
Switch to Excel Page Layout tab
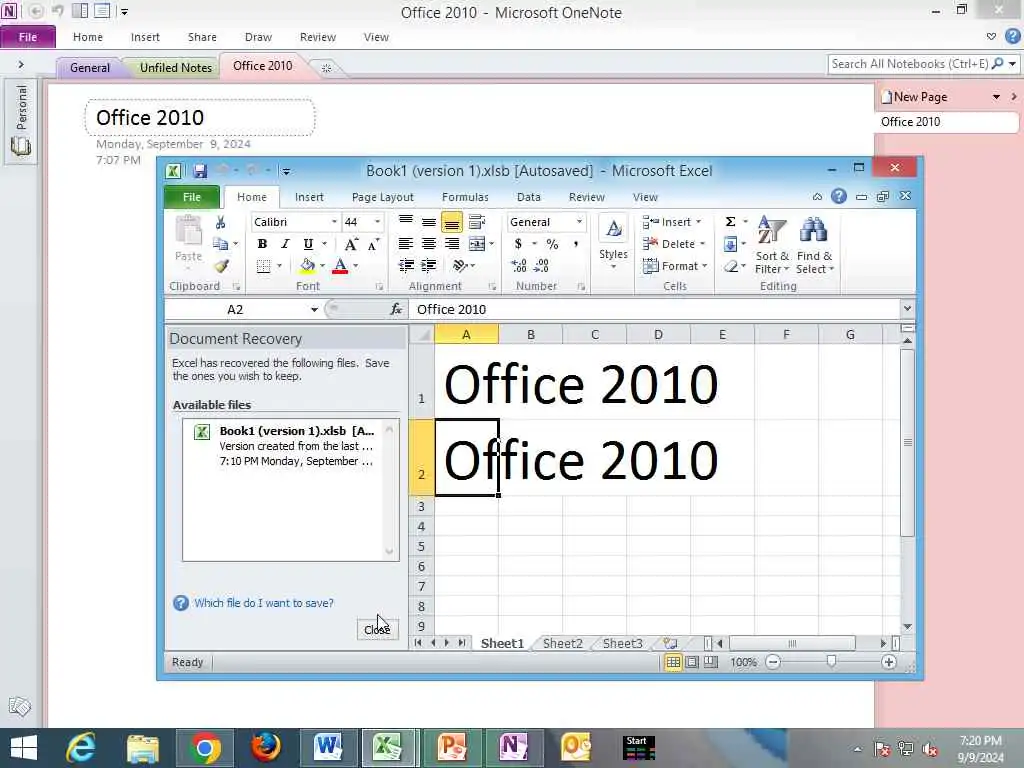[x=383, y=197]
